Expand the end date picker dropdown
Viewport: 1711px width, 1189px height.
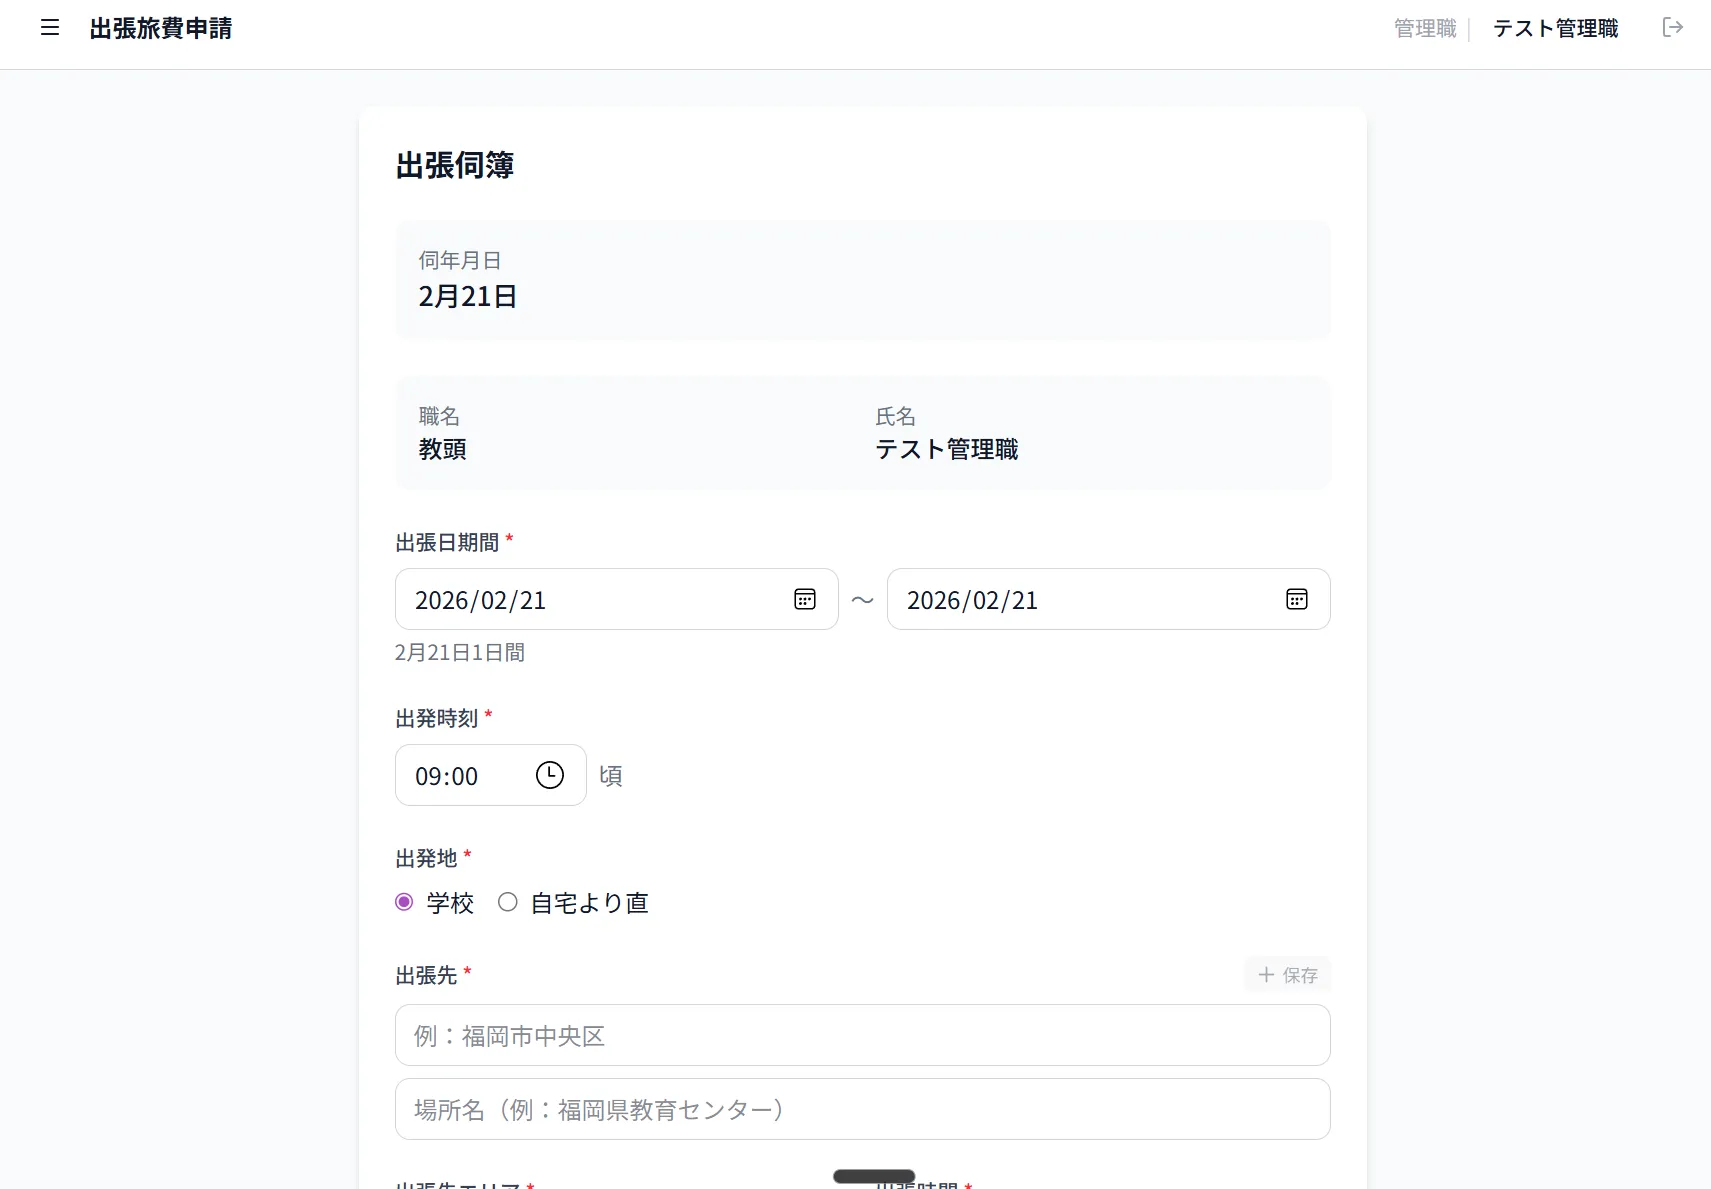[x=1297, y=599]
